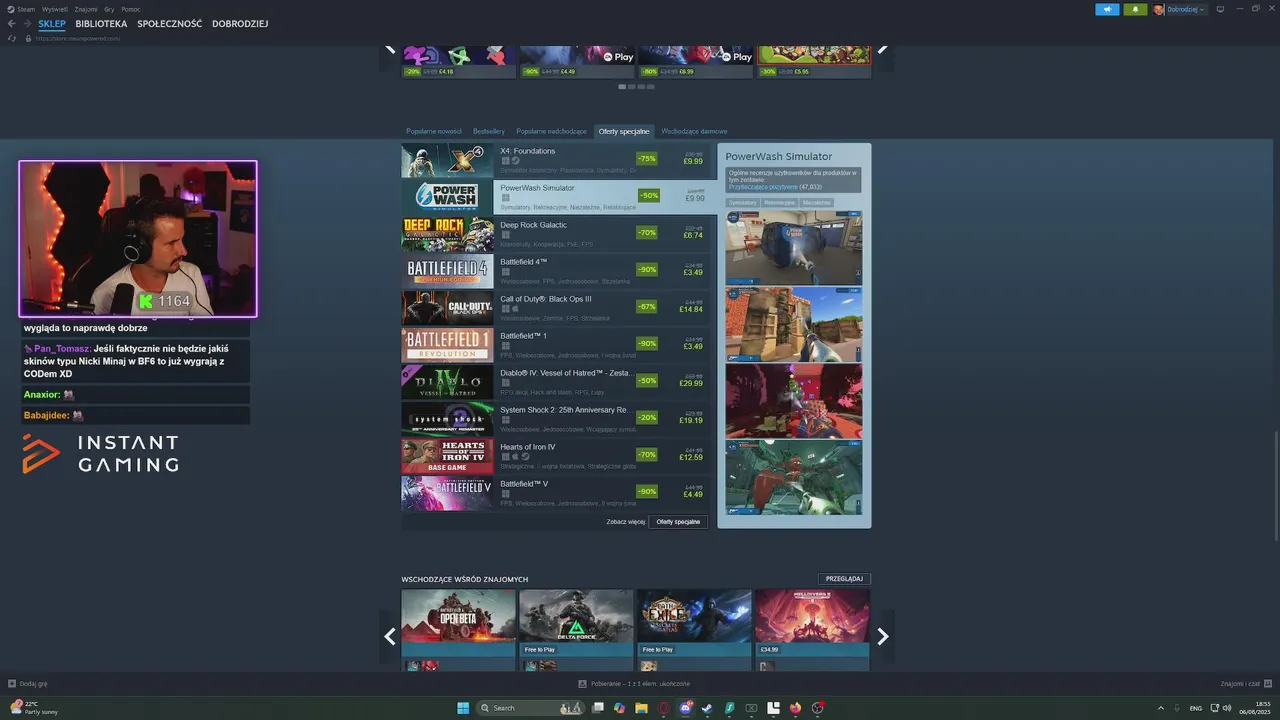Open the Delta Force card
This screenshot has width=1280, height=720.
pyautogui.click(x=576, y=630)
